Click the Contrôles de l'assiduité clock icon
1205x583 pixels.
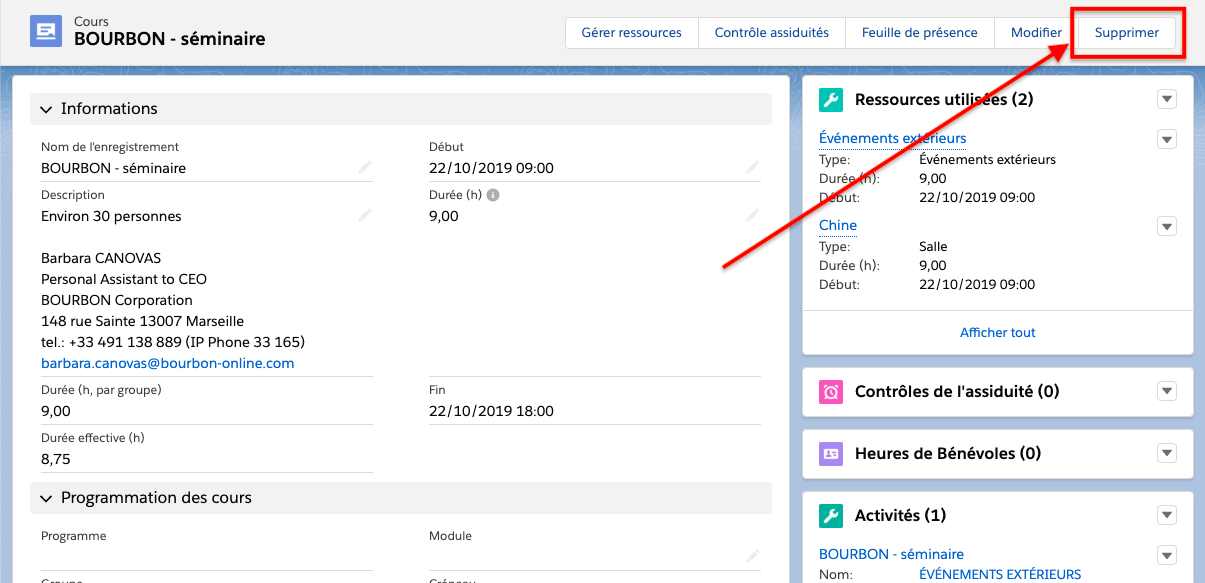pos(831,392)
